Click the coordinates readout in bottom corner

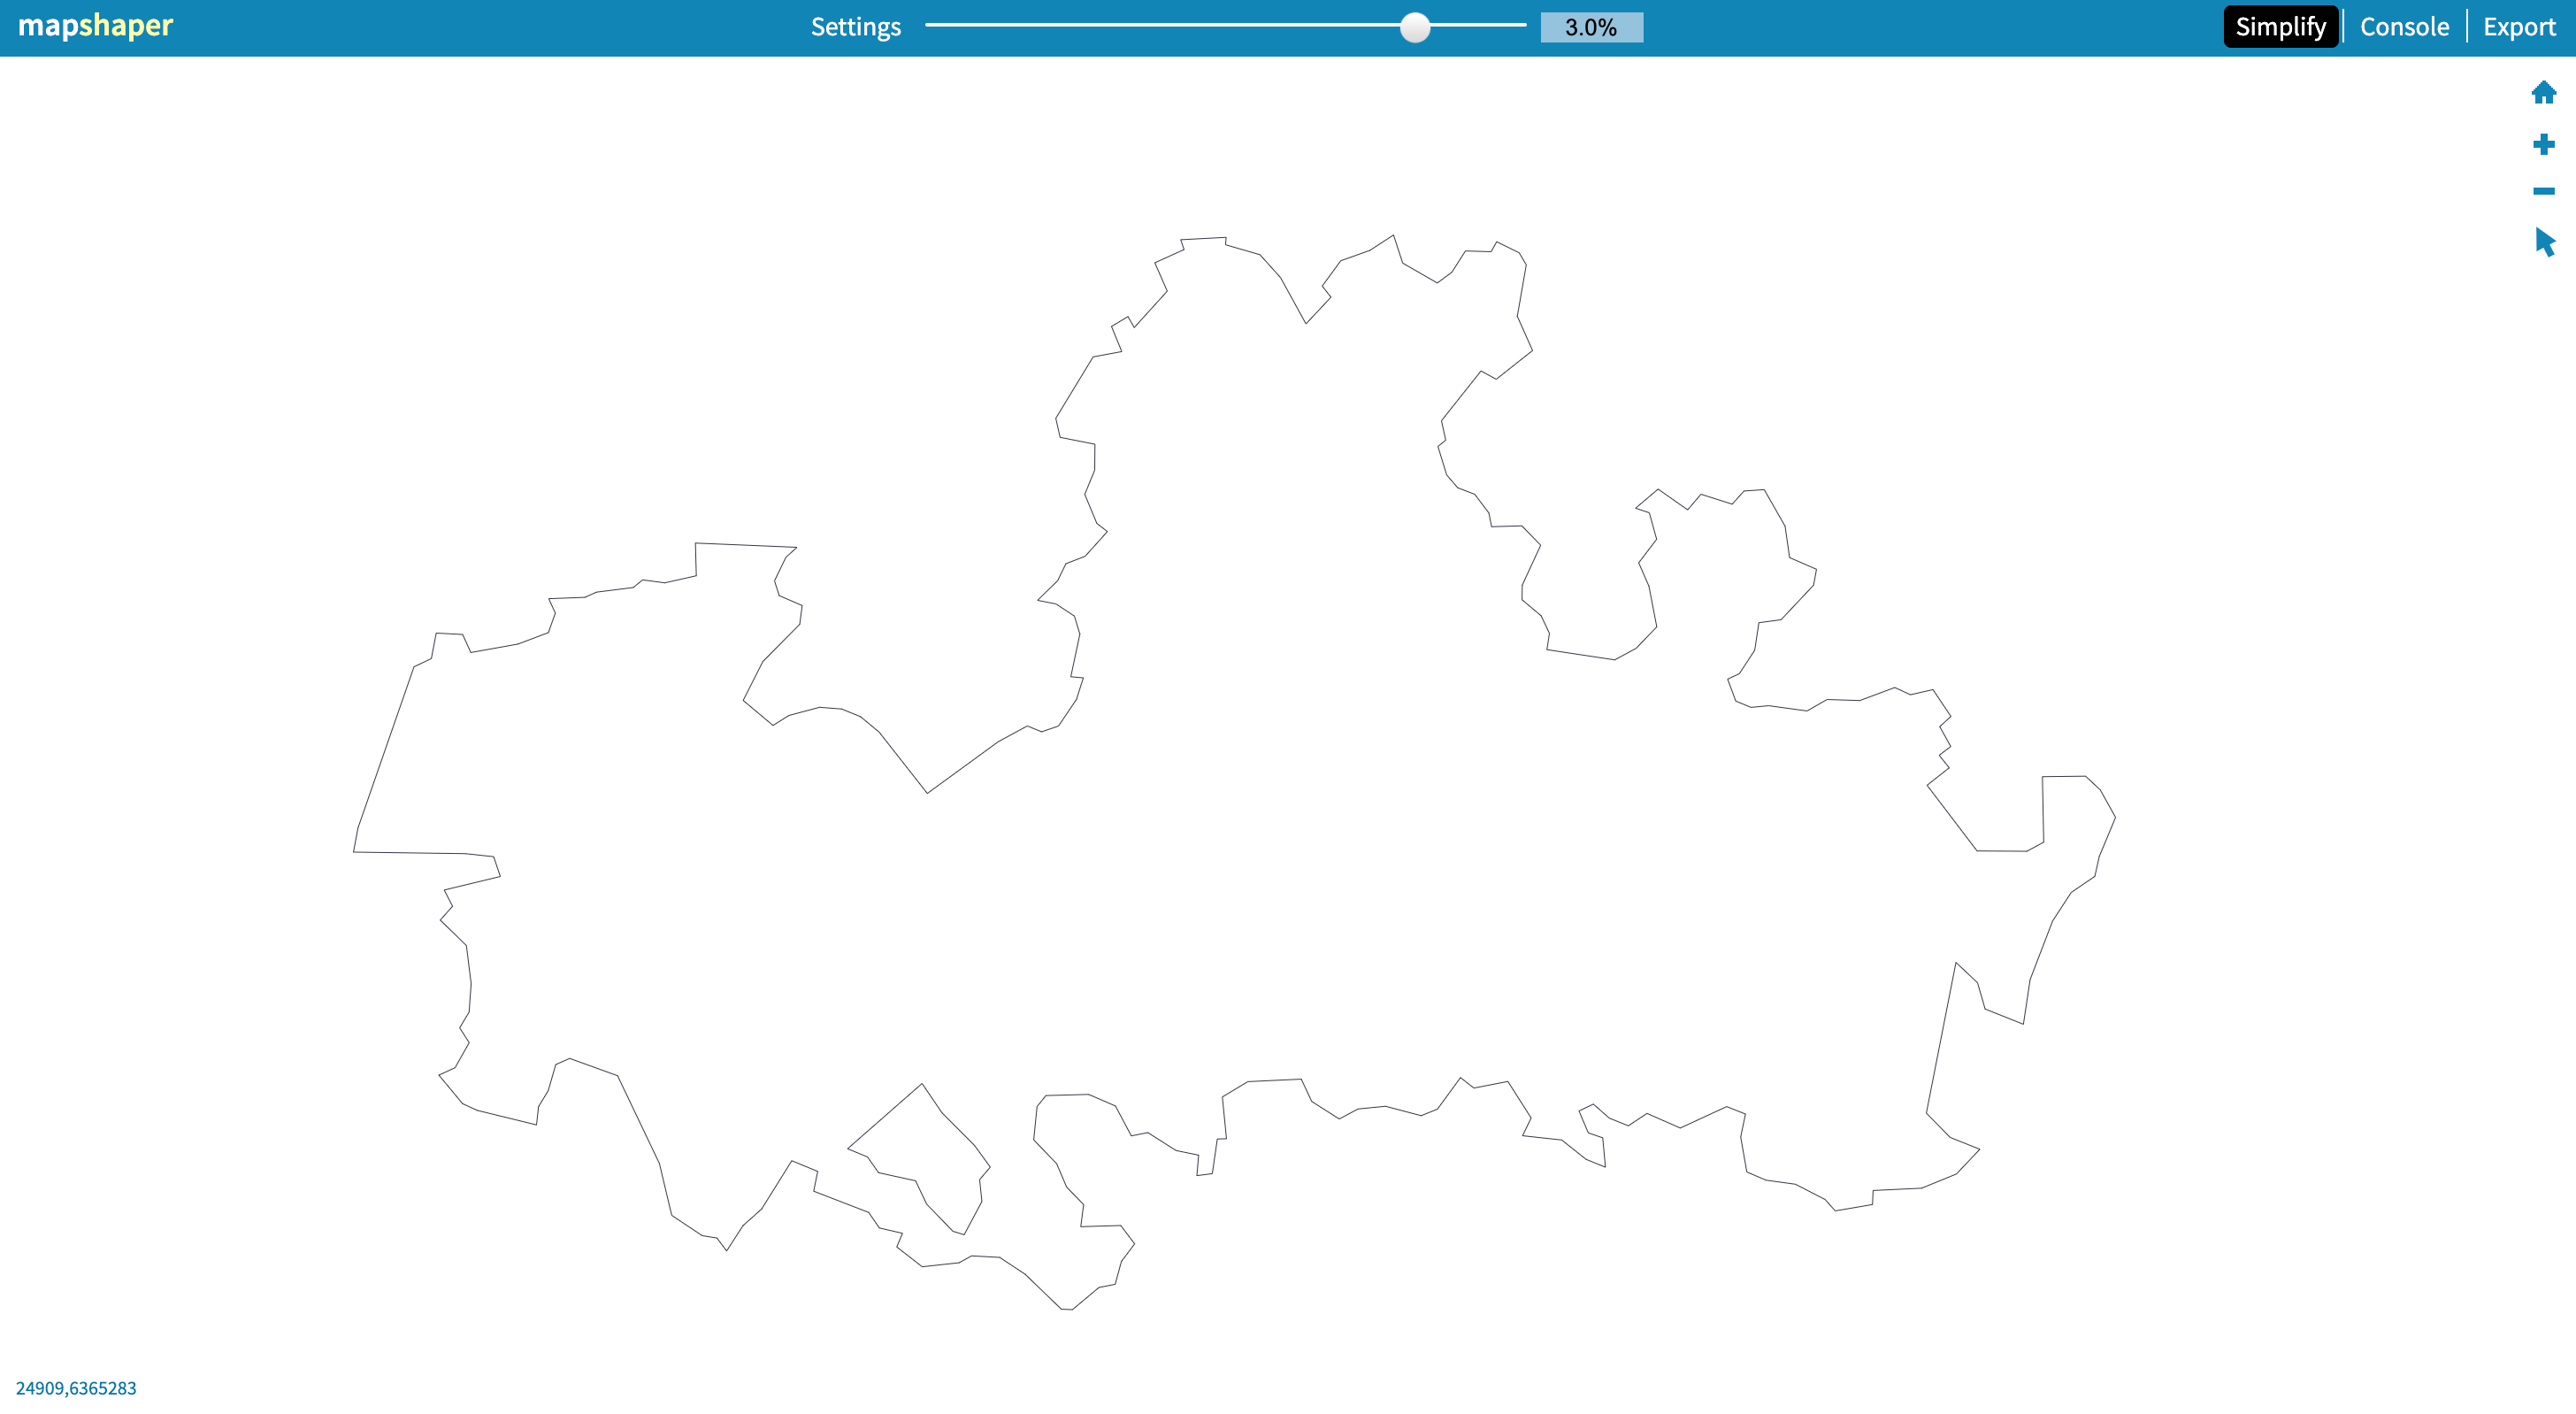[x=76, y=1388]
